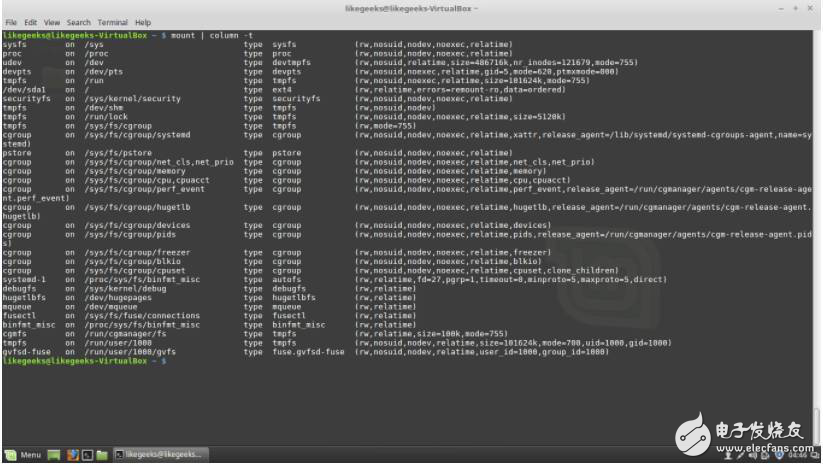823x465 pixels.
Task: Click the 'ext4' filesystem type
Action: (282, 90)
